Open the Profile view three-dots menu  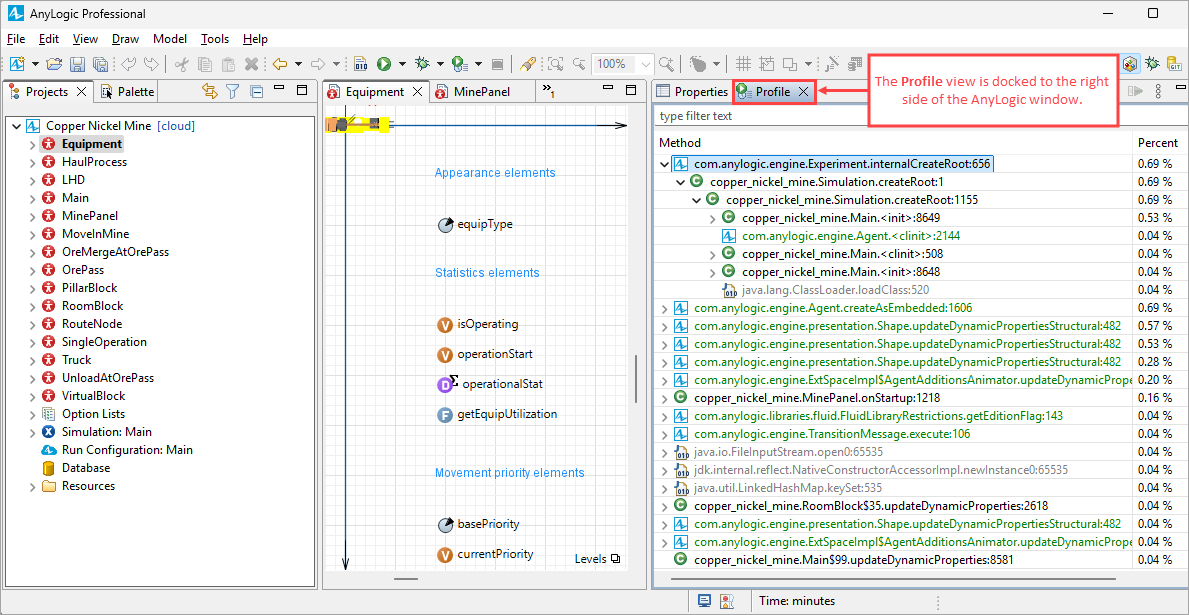point(1158,92)
